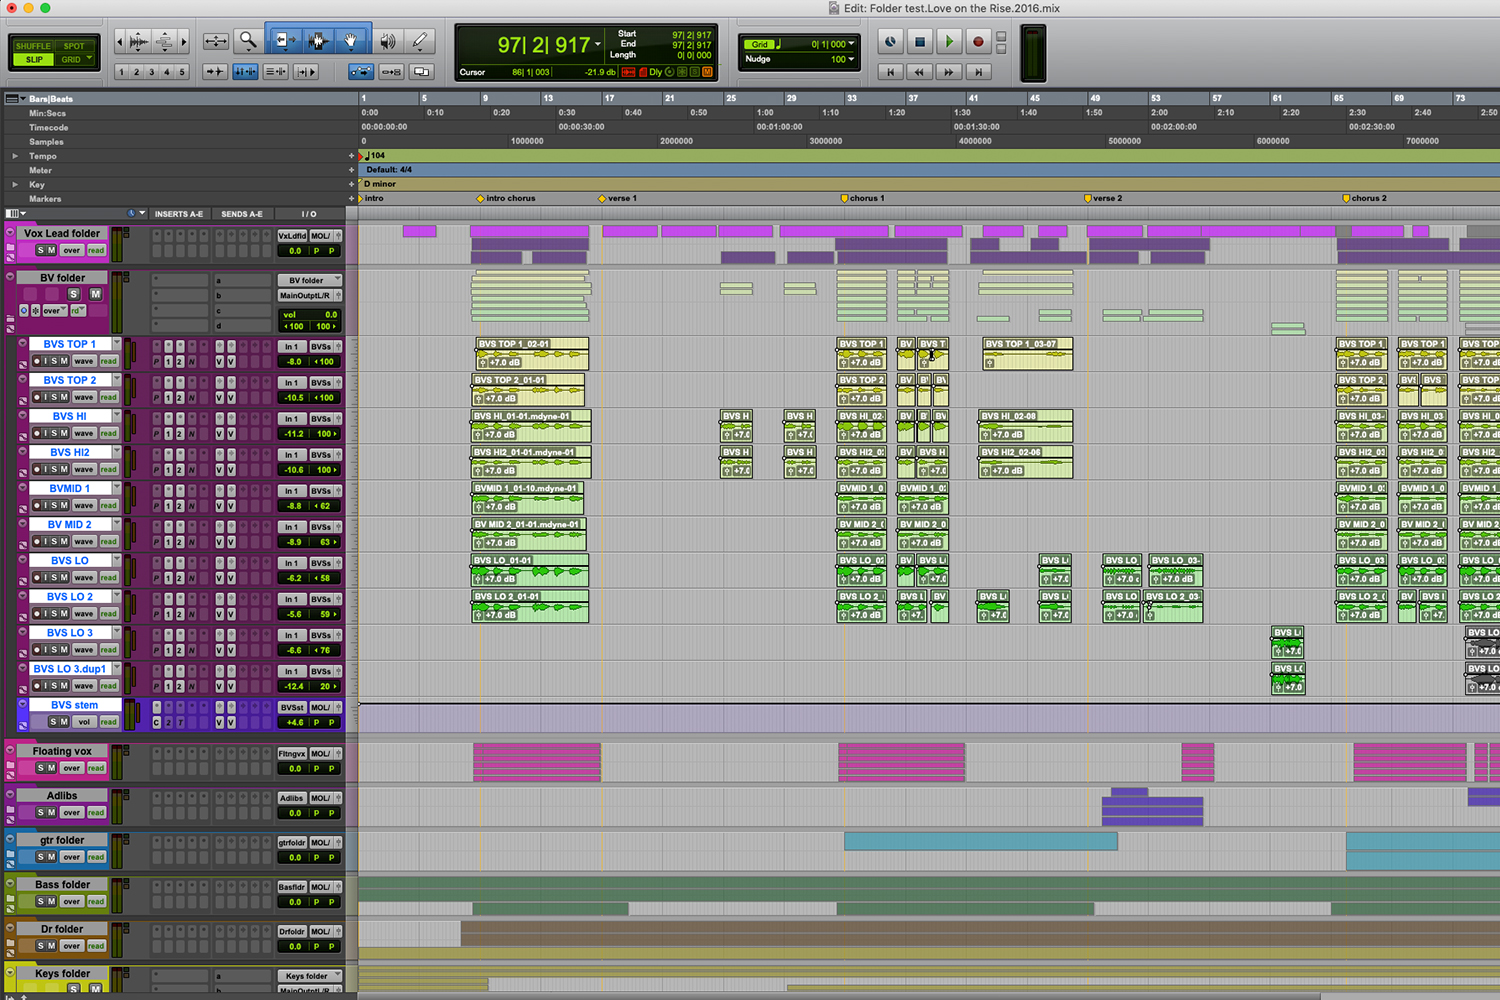Click Return to Zero transport button
The image size is (1500, 1000).
pyautogui.click(x=890, y=72)
